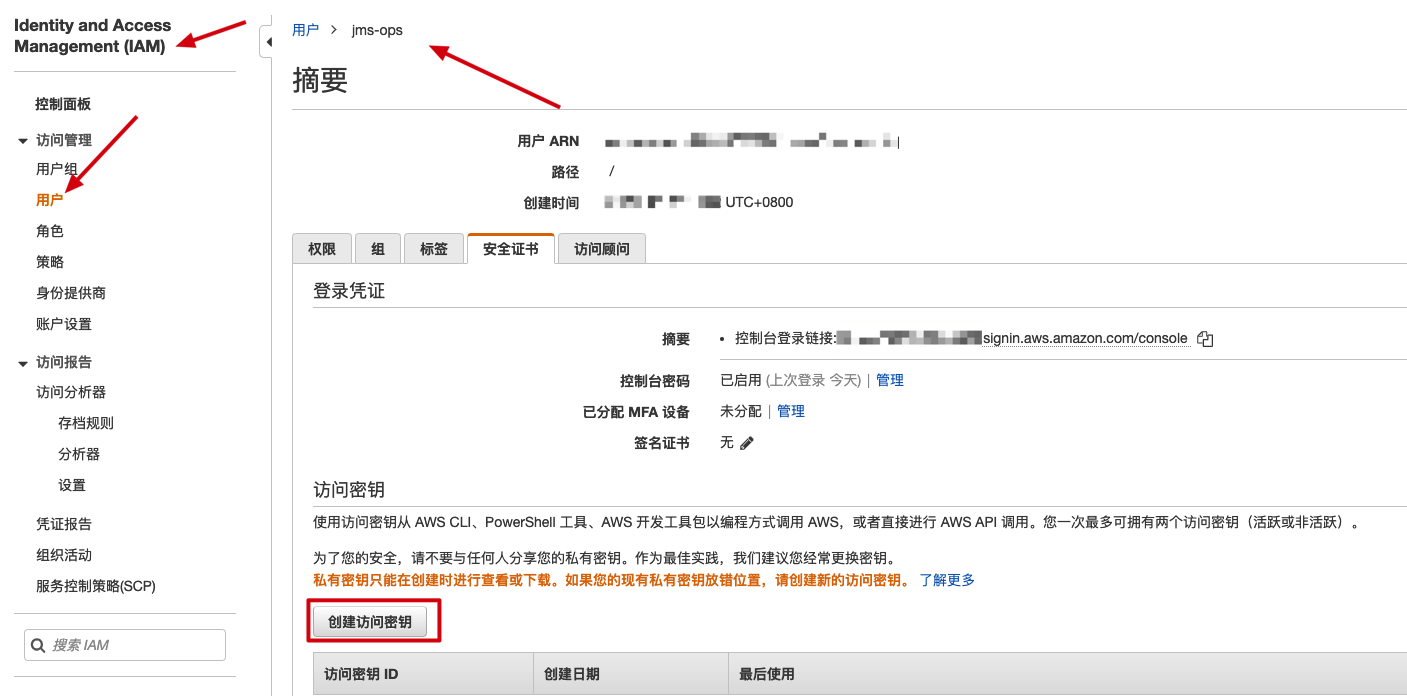
Task: Select 用户 in sidebar
Action: (50, 200)
